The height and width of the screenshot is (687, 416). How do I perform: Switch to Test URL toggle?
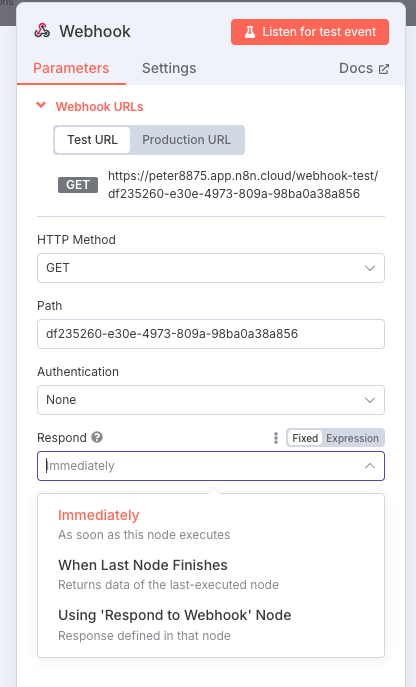[92, 140]
